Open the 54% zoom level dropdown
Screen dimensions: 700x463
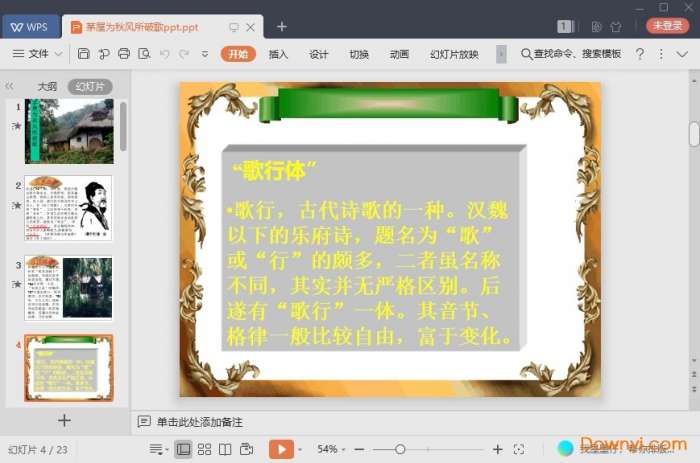tap(331, 449)
